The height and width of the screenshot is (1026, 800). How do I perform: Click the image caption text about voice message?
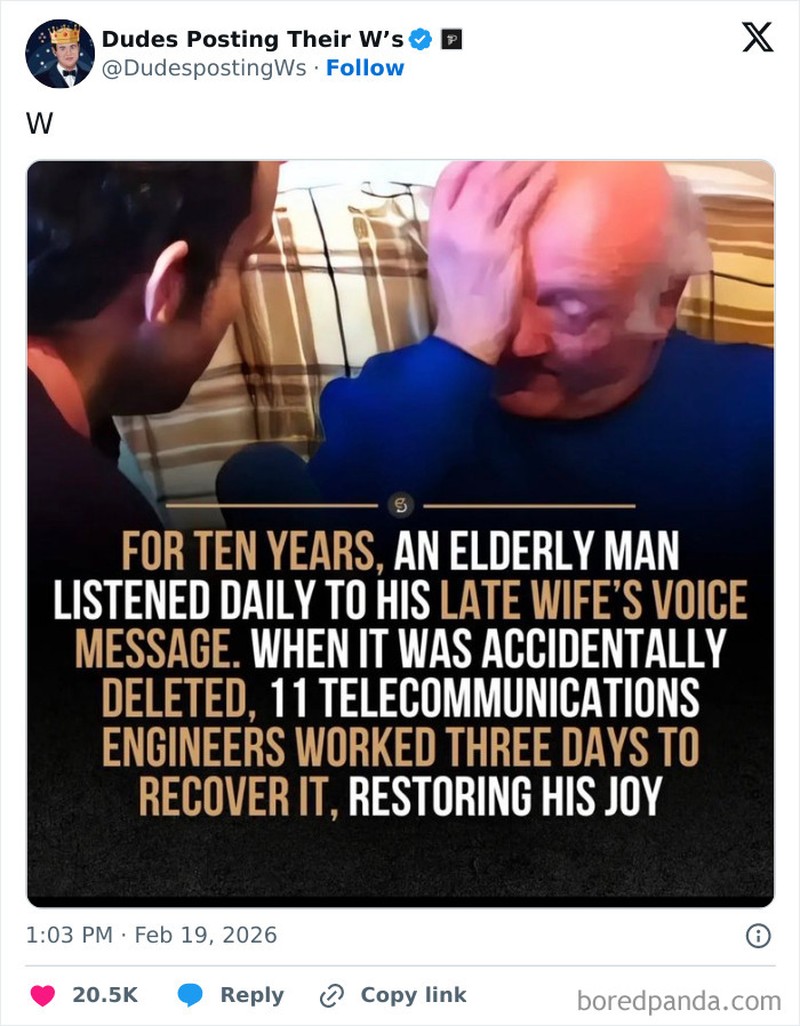(x=400, y=673)
